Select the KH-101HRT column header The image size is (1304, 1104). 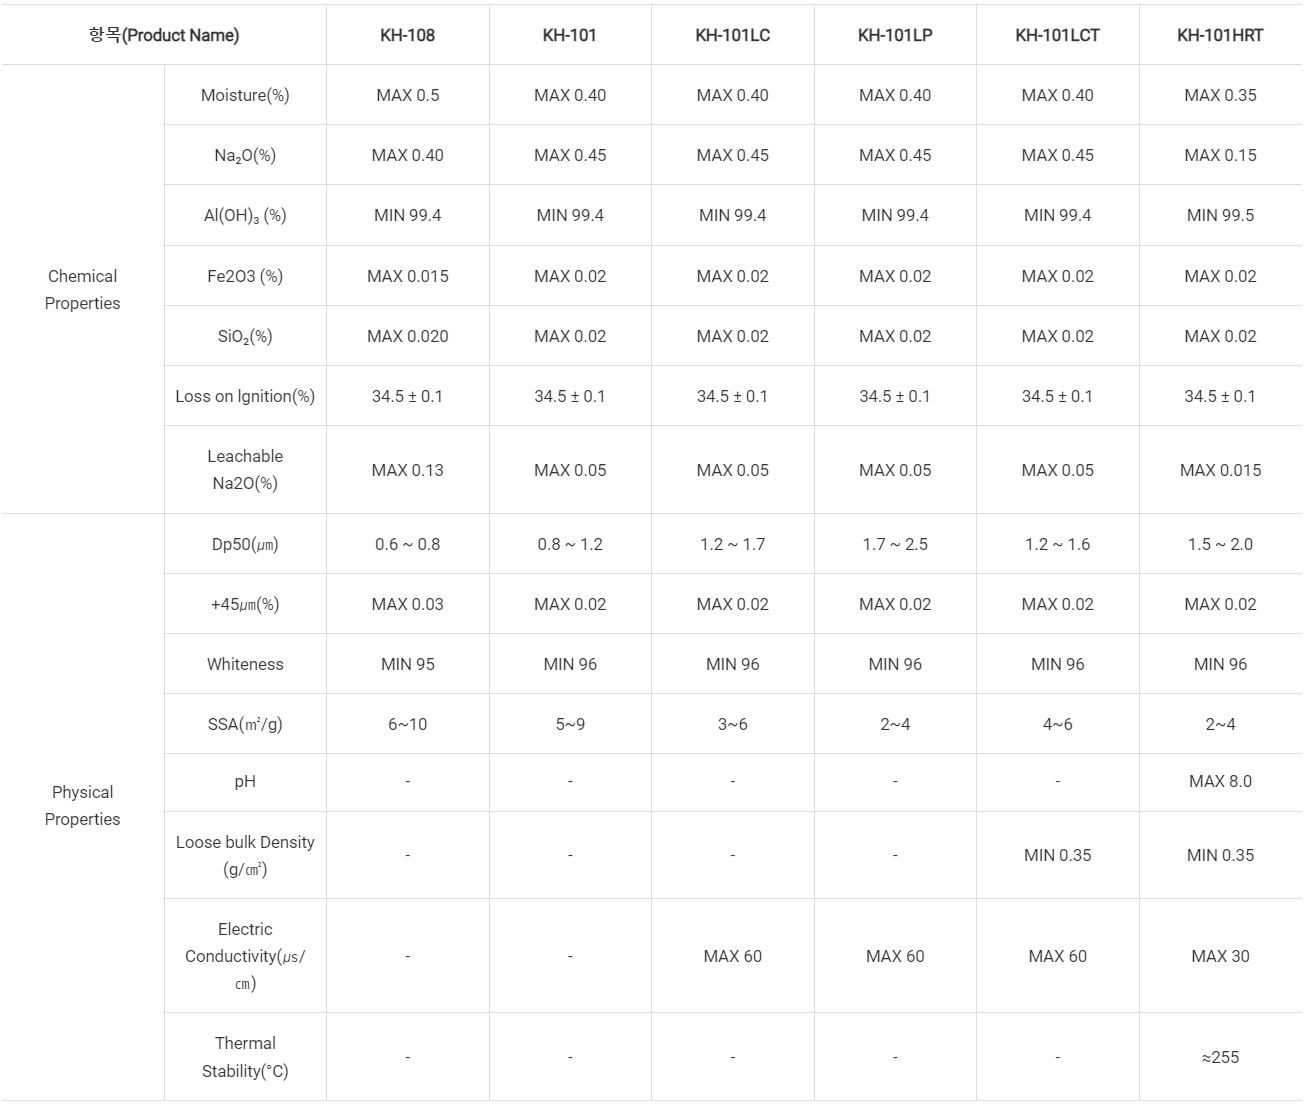pyautogui.click(x=1220, y=35)
